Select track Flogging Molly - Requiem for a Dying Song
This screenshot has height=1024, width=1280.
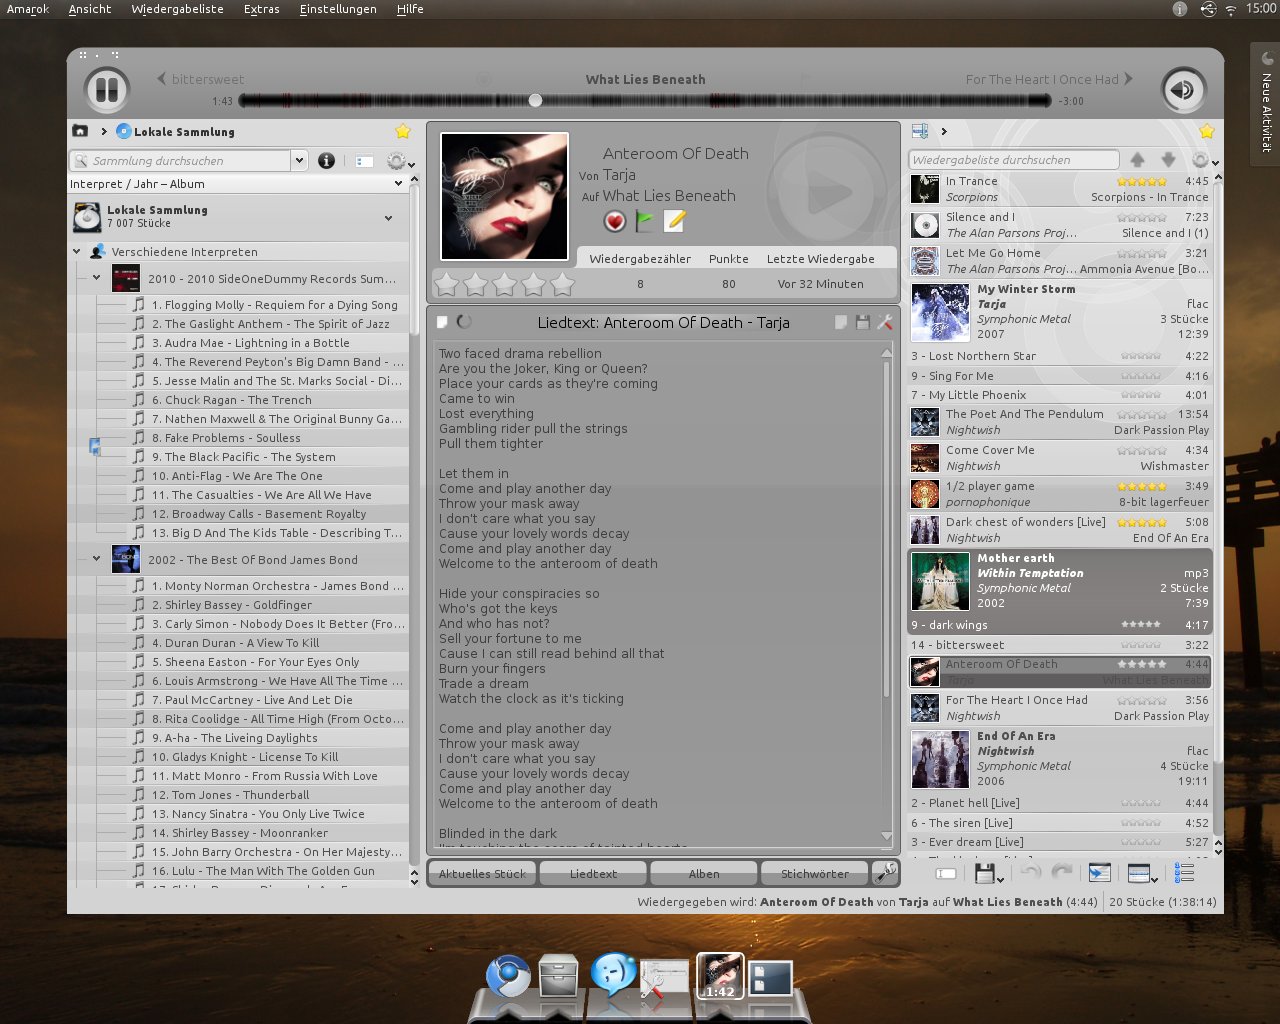[x=274, y=305]
